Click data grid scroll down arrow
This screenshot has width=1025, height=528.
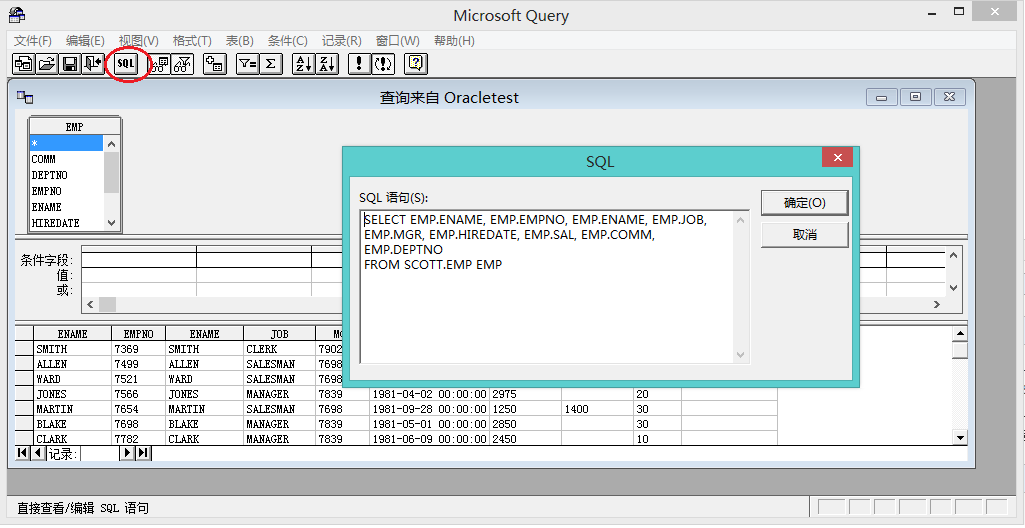[960, 438]
